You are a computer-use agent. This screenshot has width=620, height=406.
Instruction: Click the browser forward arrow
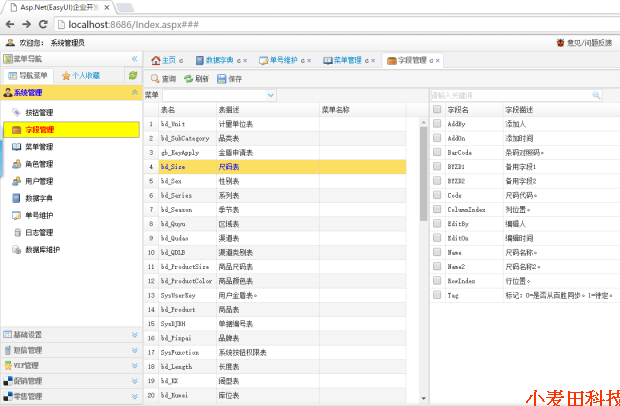point(26,25)
